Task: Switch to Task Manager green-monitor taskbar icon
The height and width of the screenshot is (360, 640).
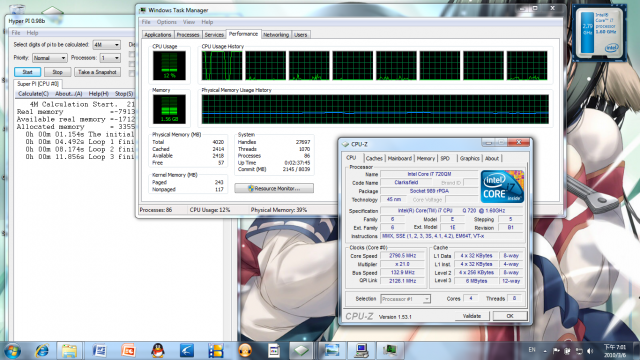Action: [390, 351]
